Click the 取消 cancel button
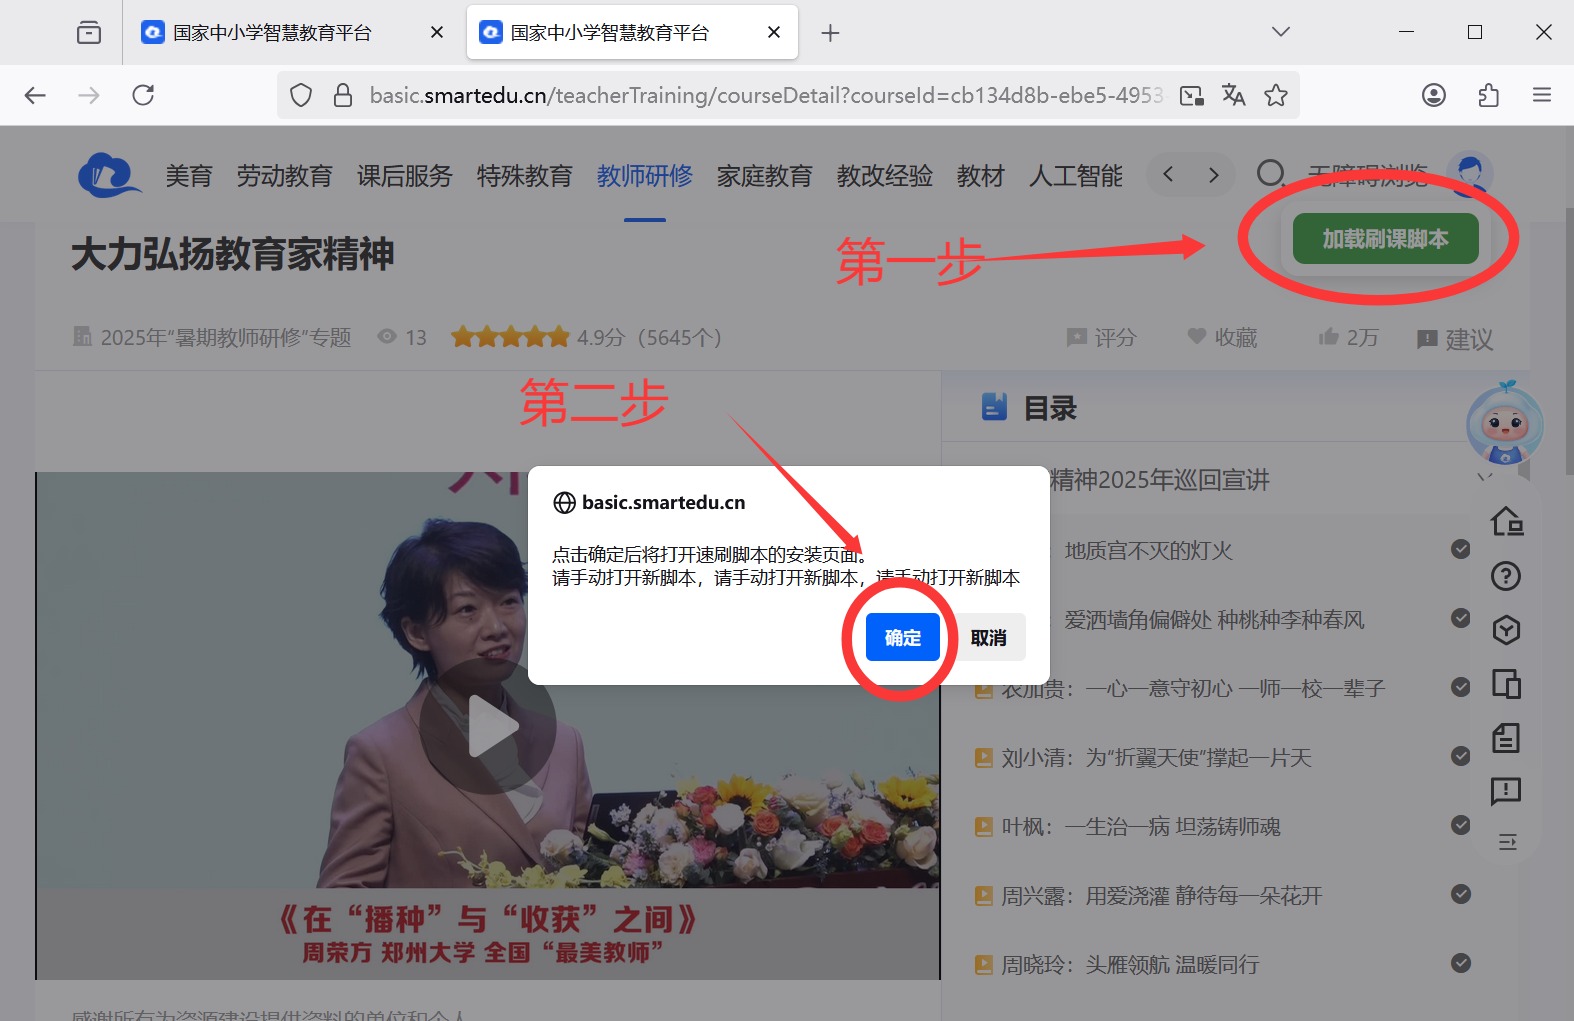 pos(988,637)
